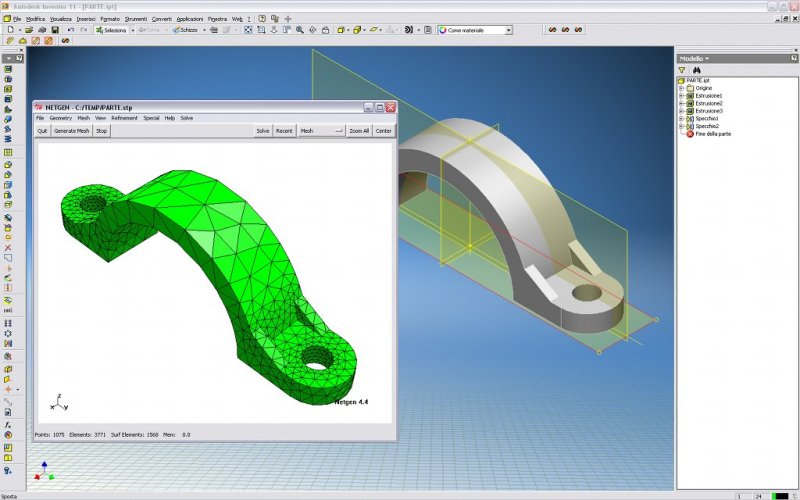
Task: Open the Converti menu
Action: point(162,19)
